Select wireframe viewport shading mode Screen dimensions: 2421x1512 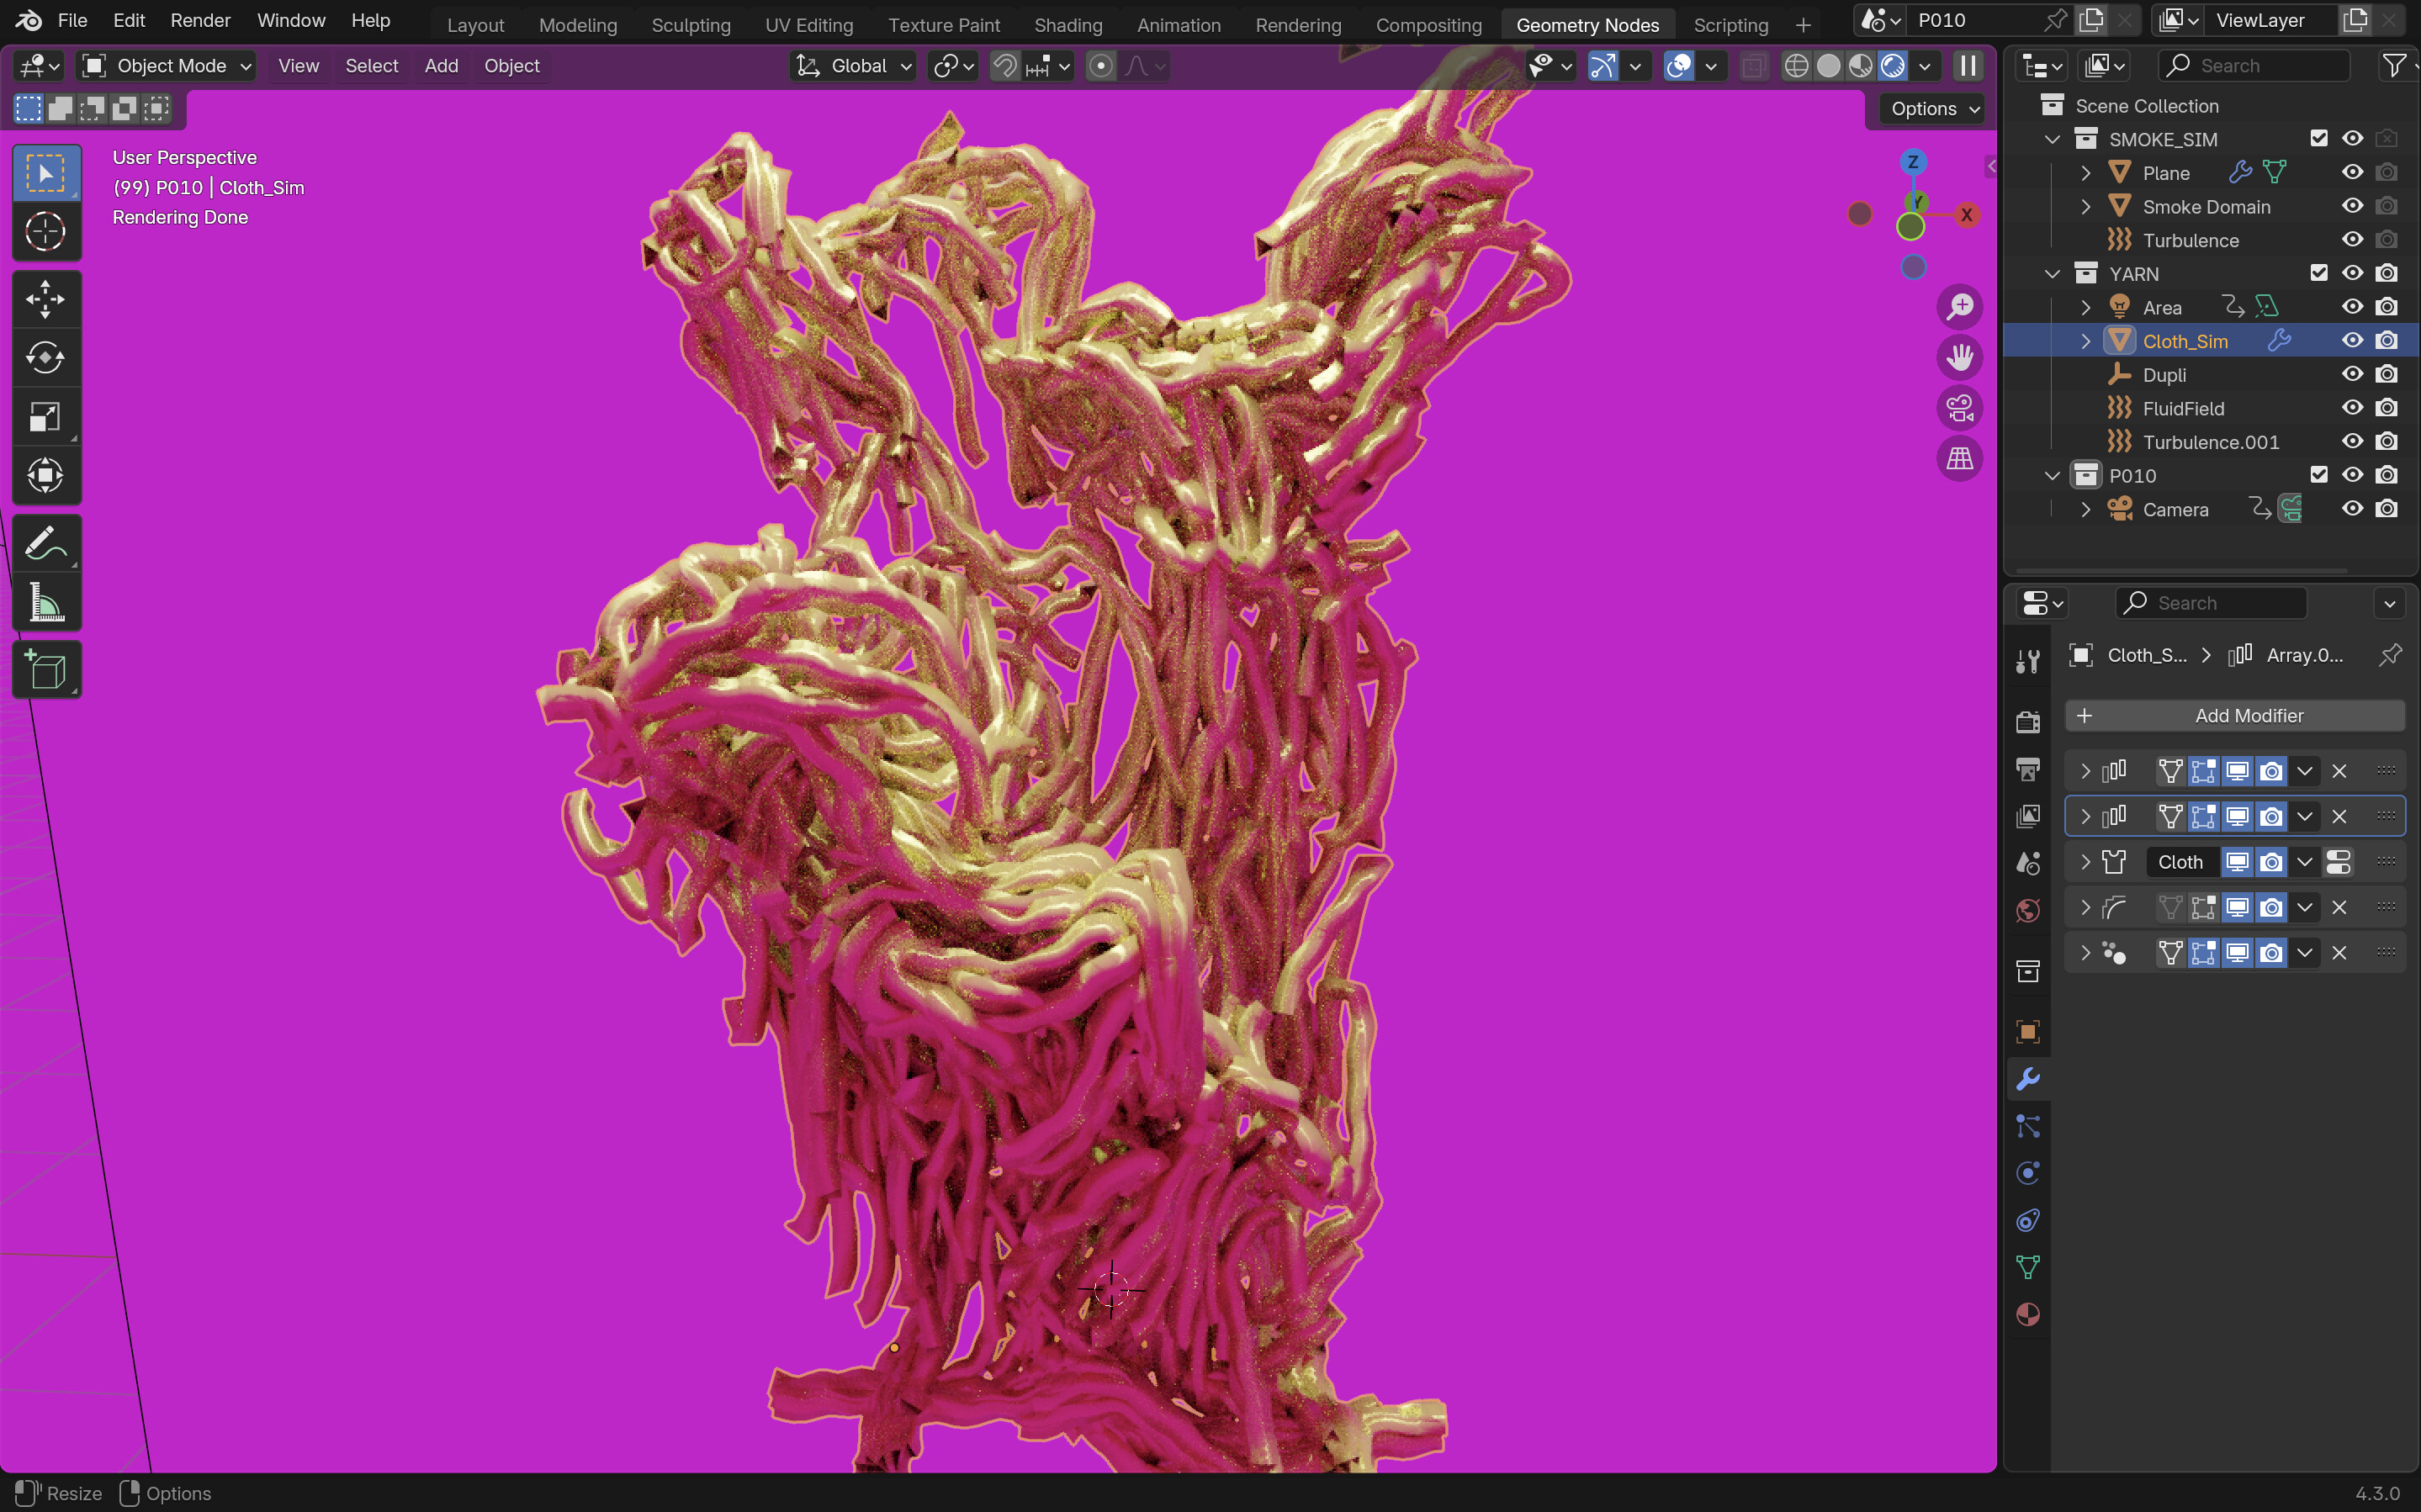pos(1796,66)
